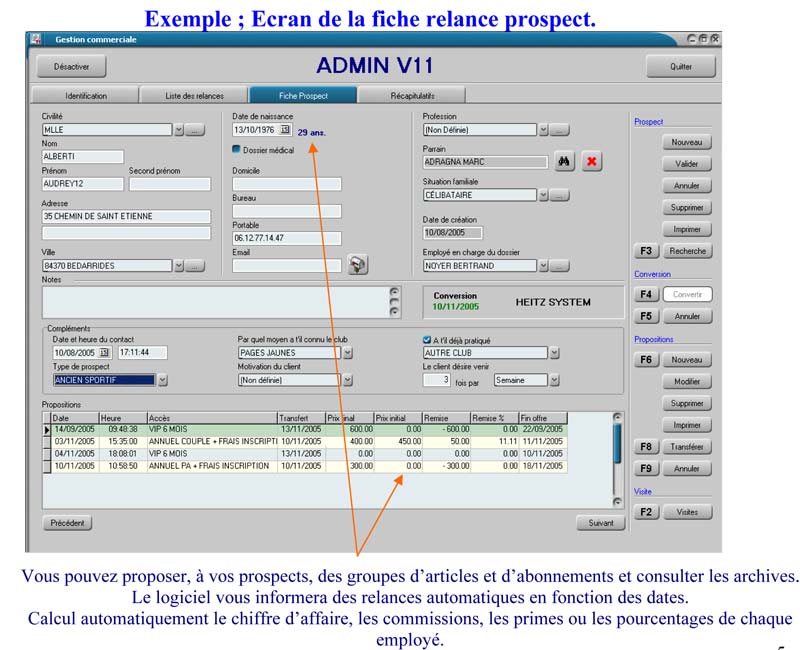Expand the Profession dropdown
This screenshot has width=800, height=650.
tap(543, 130)
